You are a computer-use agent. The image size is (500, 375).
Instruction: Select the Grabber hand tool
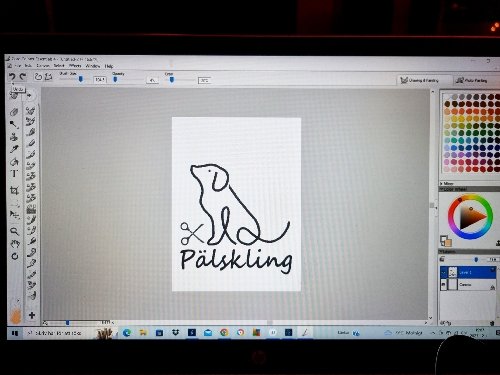14,244
